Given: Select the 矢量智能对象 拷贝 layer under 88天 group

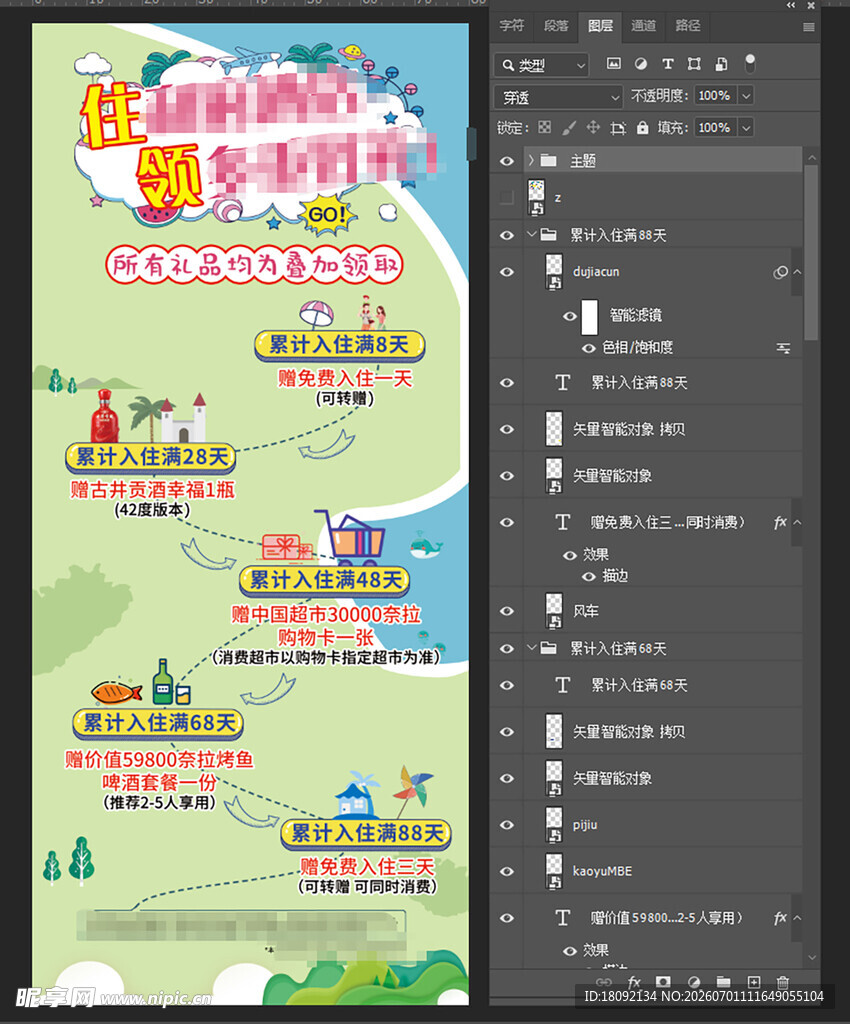Looking at the screenshot, I should click(629, 430).
